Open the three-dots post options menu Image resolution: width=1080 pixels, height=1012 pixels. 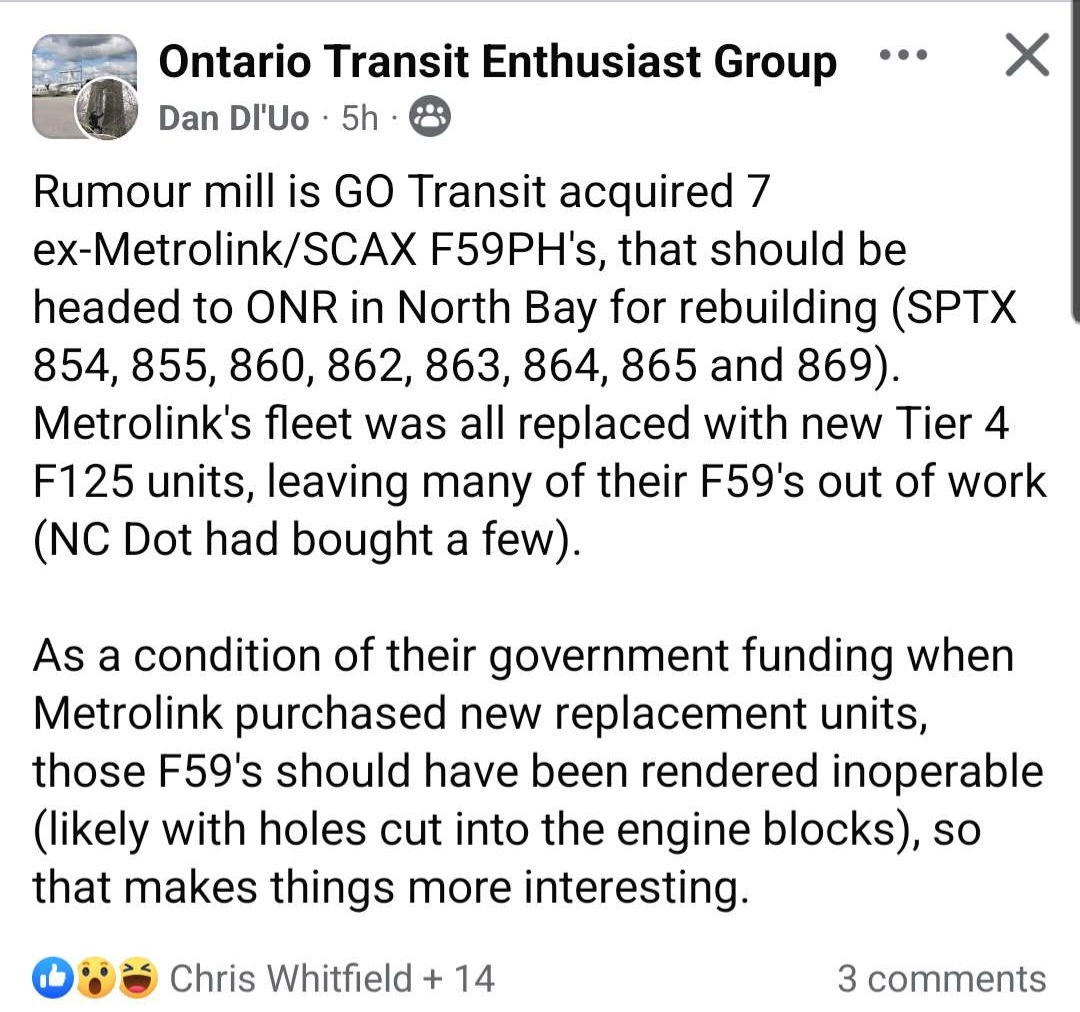[x=902, y=56]
